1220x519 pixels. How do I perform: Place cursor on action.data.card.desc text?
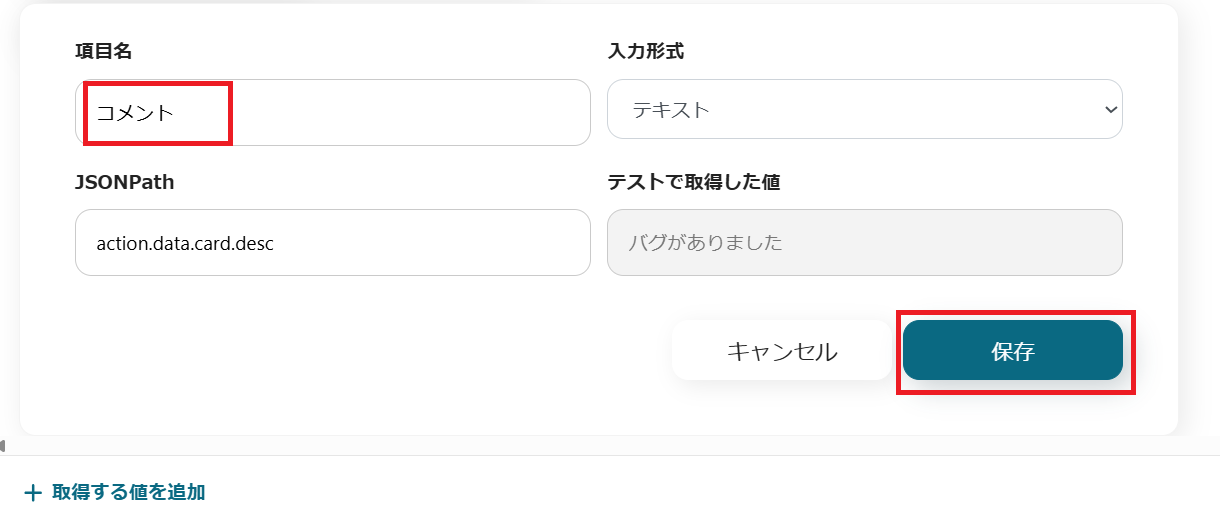(185, 243)
